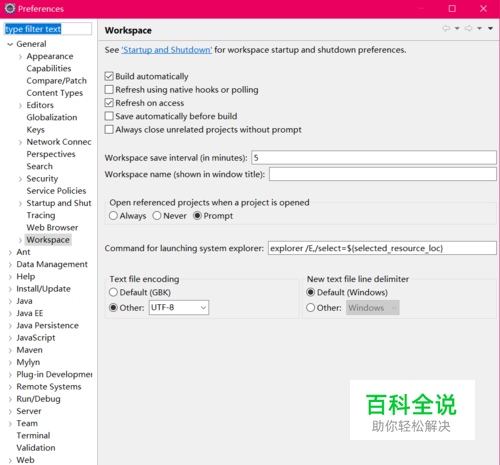The width and height of the screenshot is (500, 465).
Task: Enable Refresh using native hooks or polling
Action: click(109, 90)
